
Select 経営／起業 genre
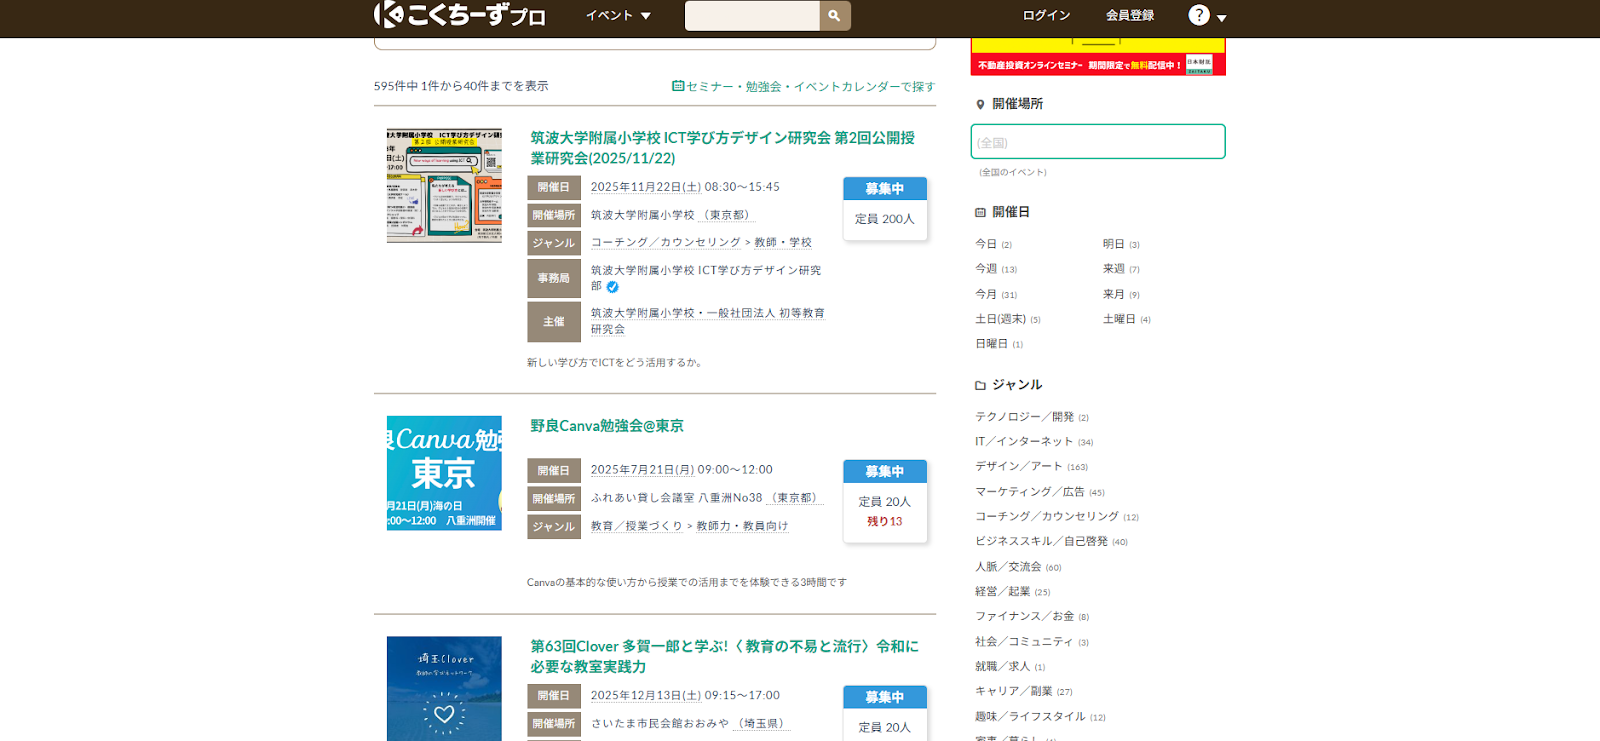pos(1002,592)
